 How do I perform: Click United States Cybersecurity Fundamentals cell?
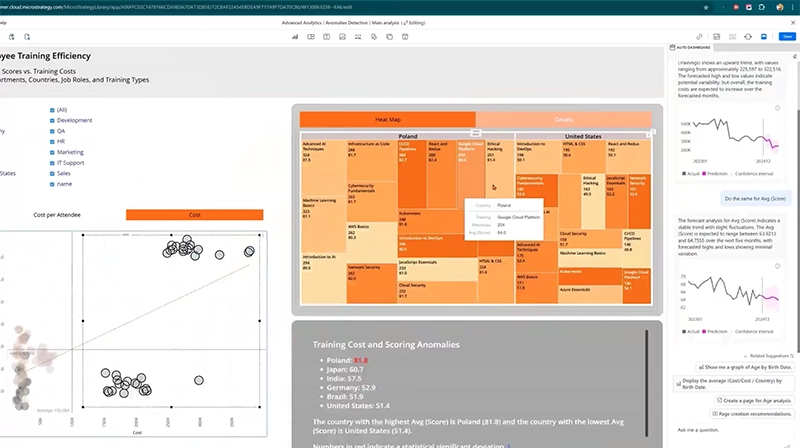click(x=537, y=190)
